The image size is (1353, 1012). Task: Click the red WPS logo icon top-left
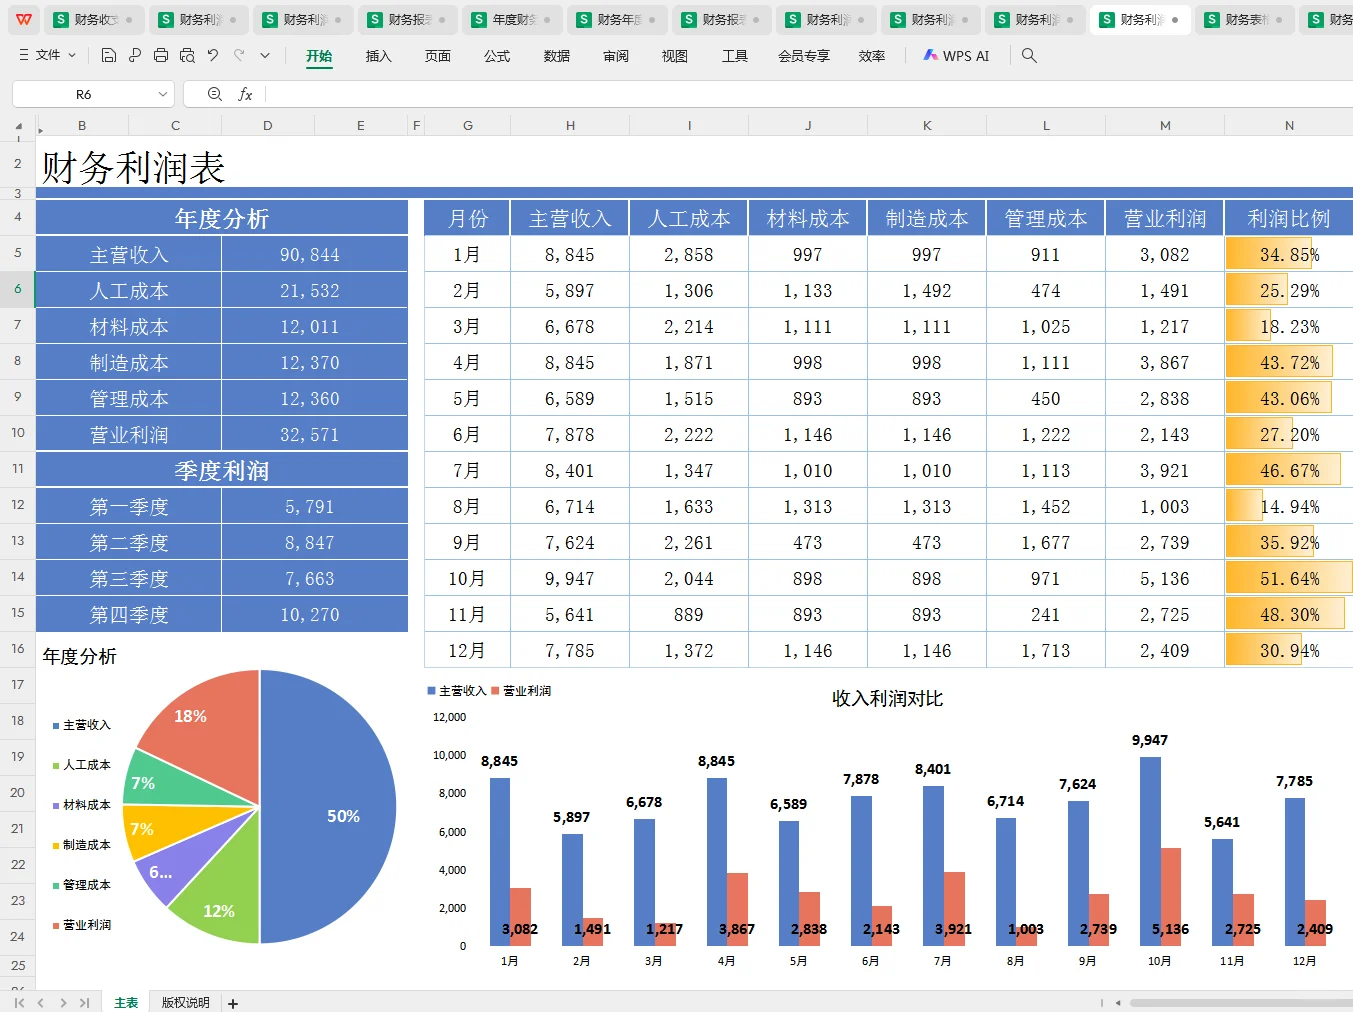[22, 19]
